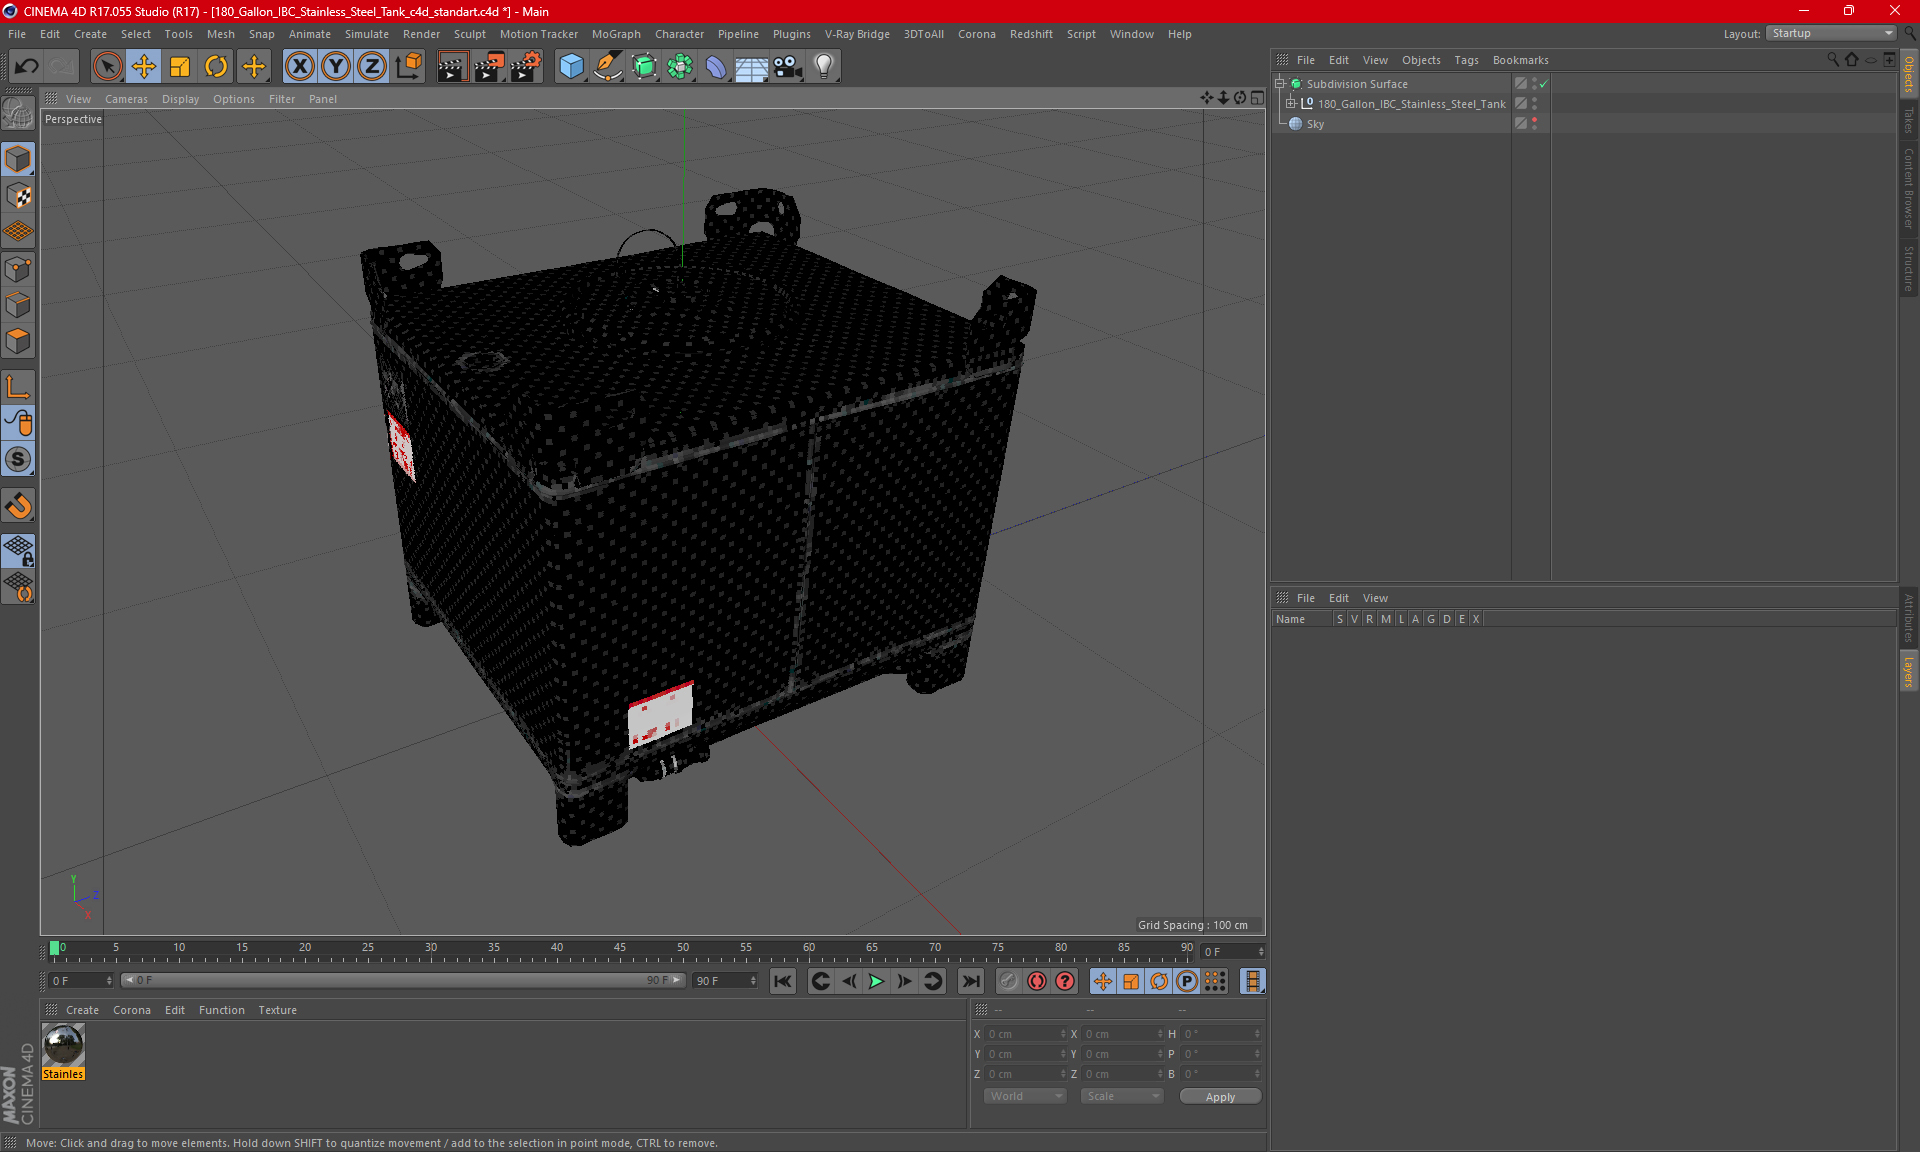Switch to Texture mode checker icon
Viewport: 1920px width, 1152px height.
18,196
